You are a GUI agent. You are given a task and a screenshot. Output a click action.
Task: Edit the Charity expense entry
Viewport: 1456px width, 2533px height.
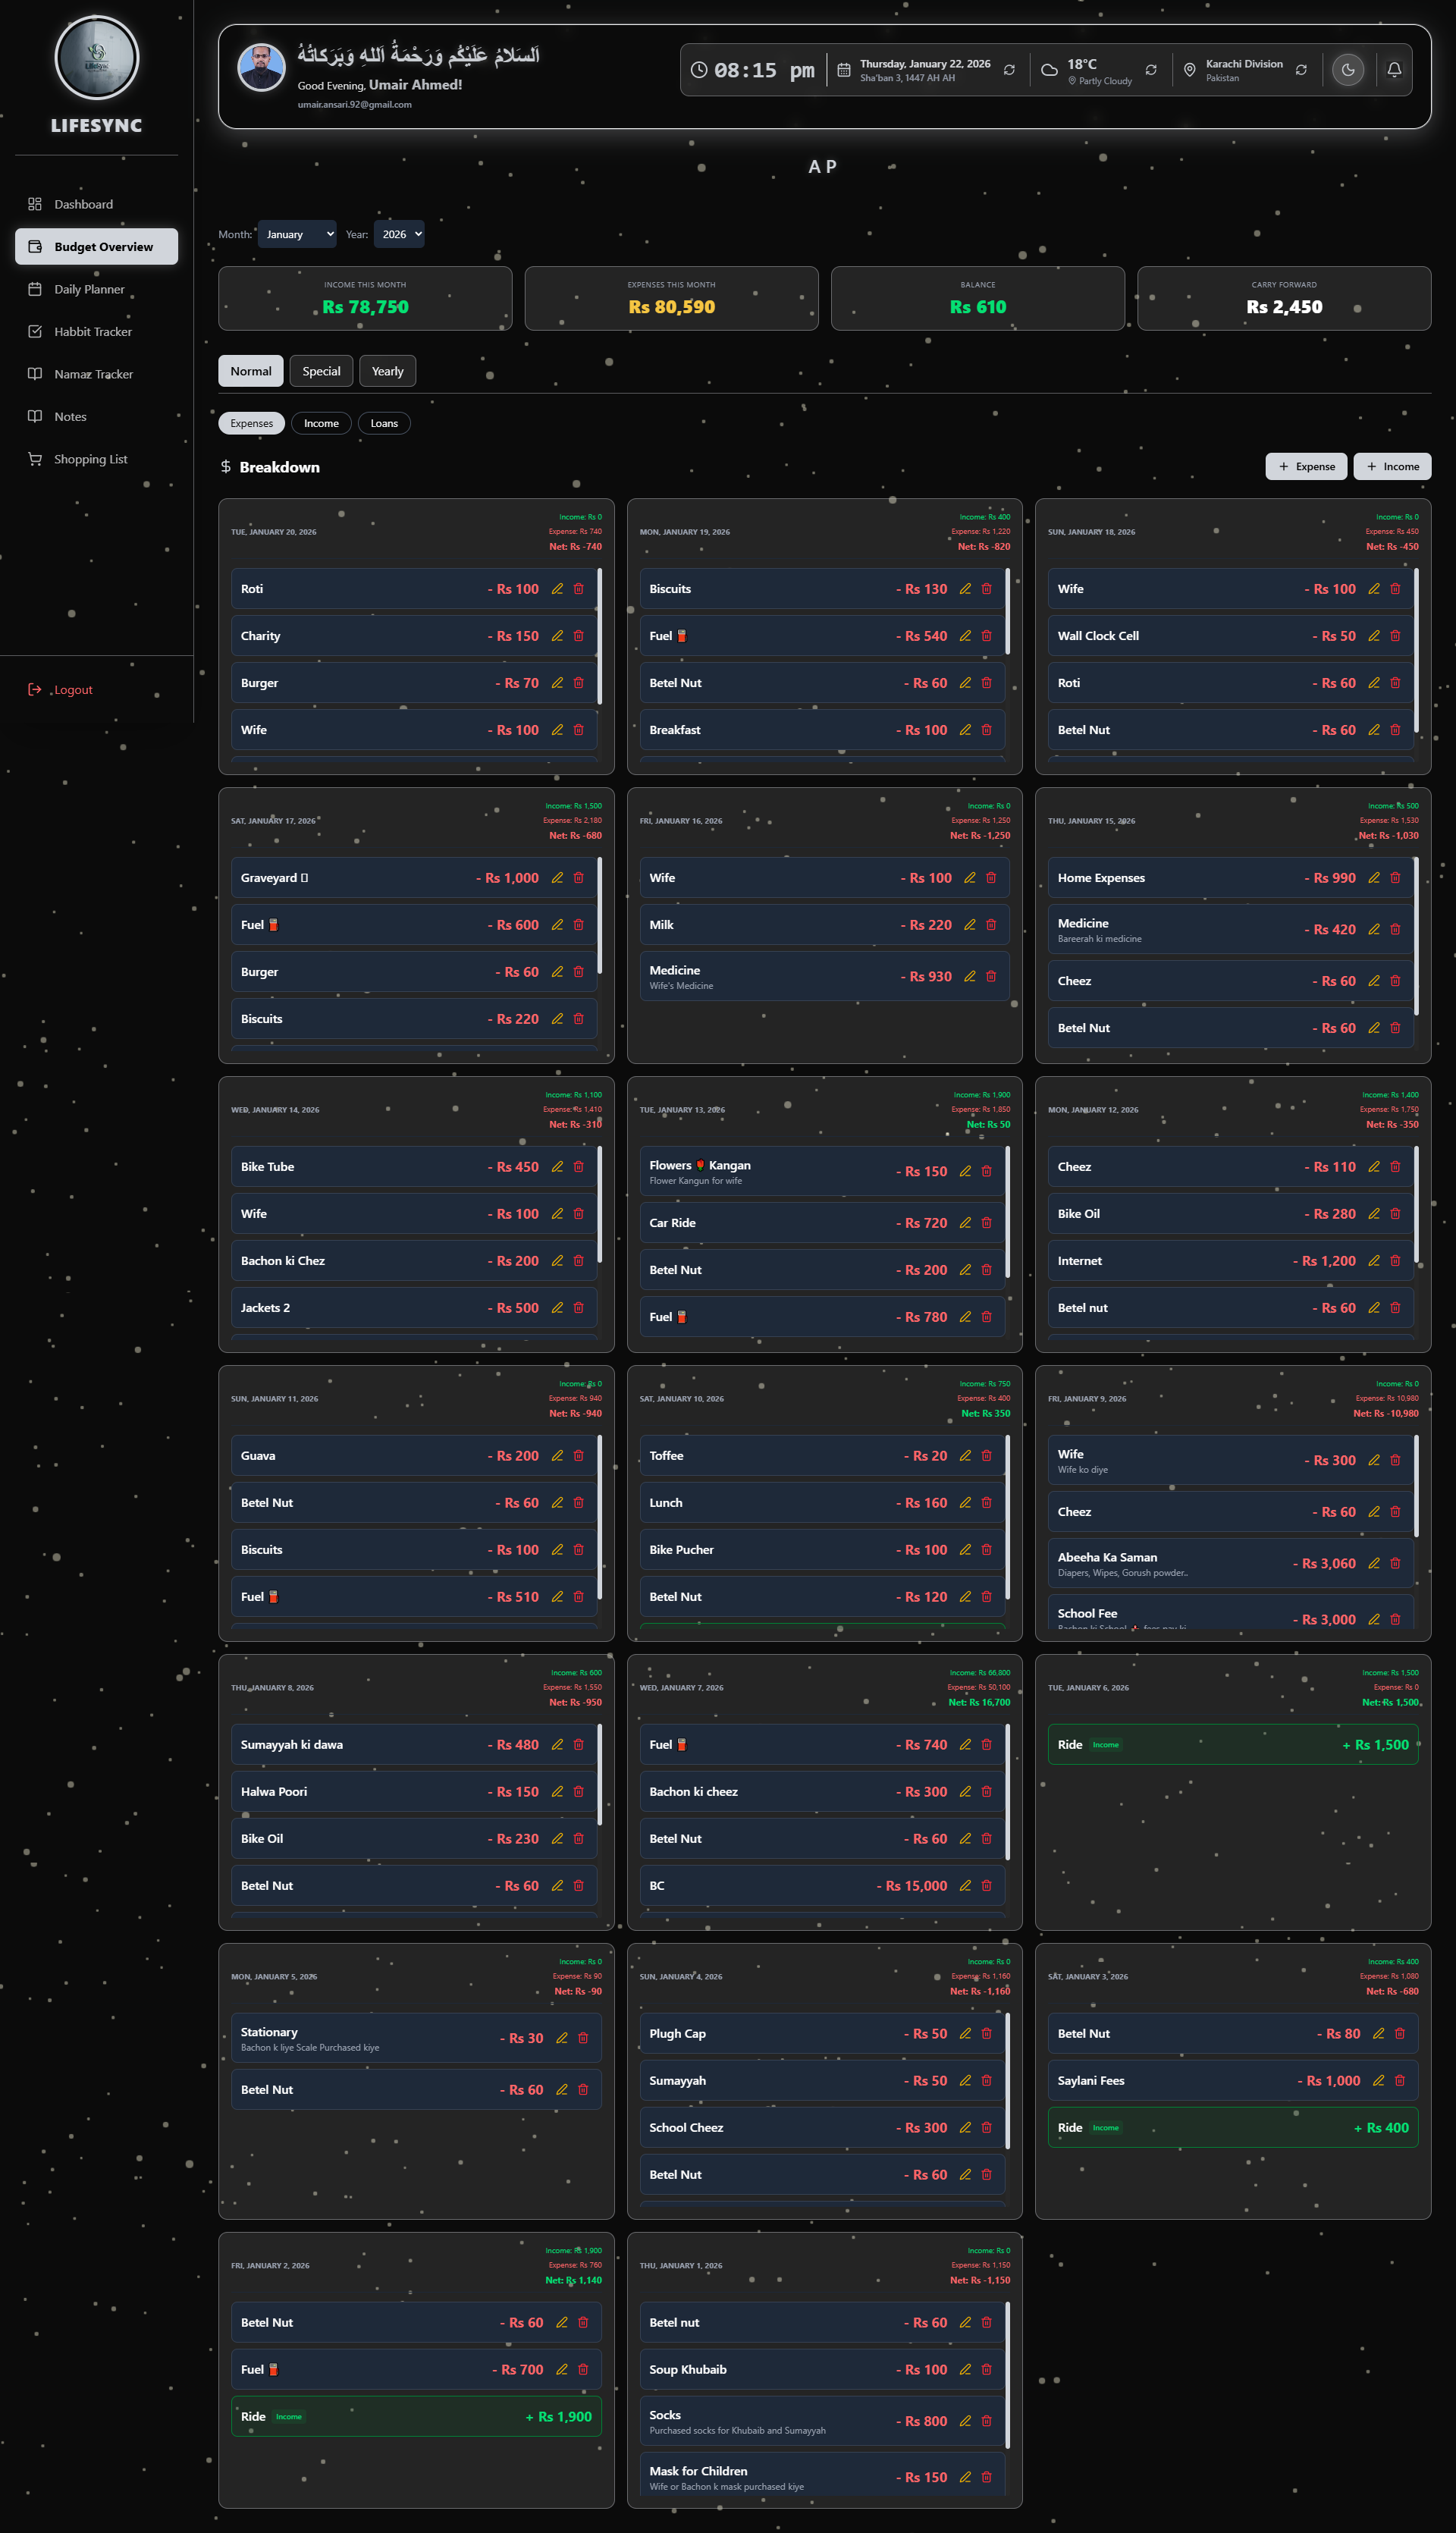click(x=557, y=636)
